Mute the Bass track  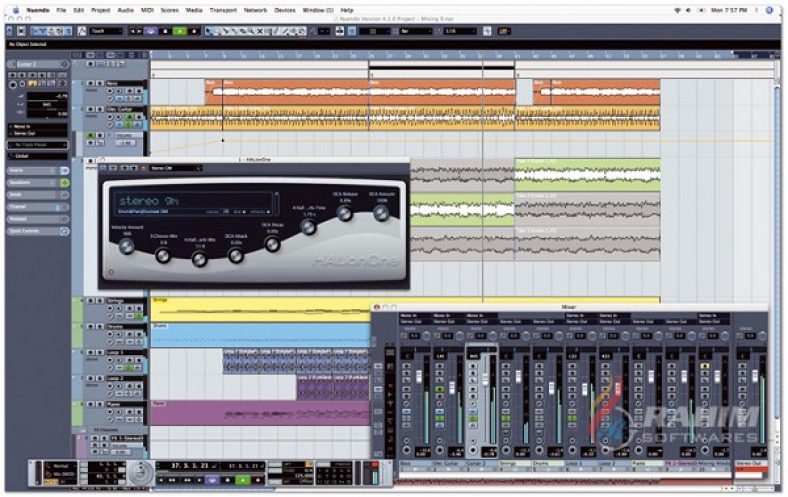[x=88, y=83]
